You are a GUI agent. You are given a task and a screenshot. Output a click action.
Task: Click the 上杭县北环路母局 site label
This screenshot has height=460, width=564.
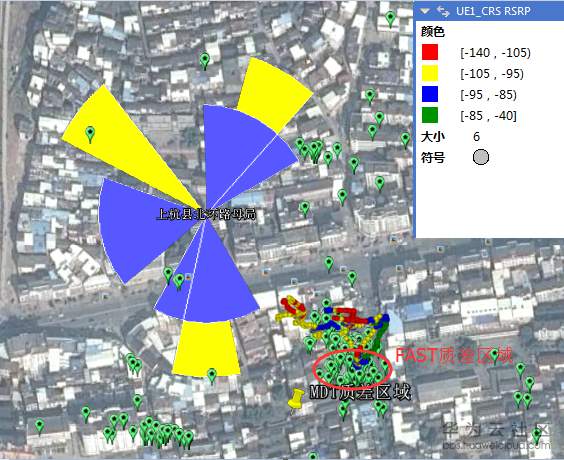tap(206, 214)
